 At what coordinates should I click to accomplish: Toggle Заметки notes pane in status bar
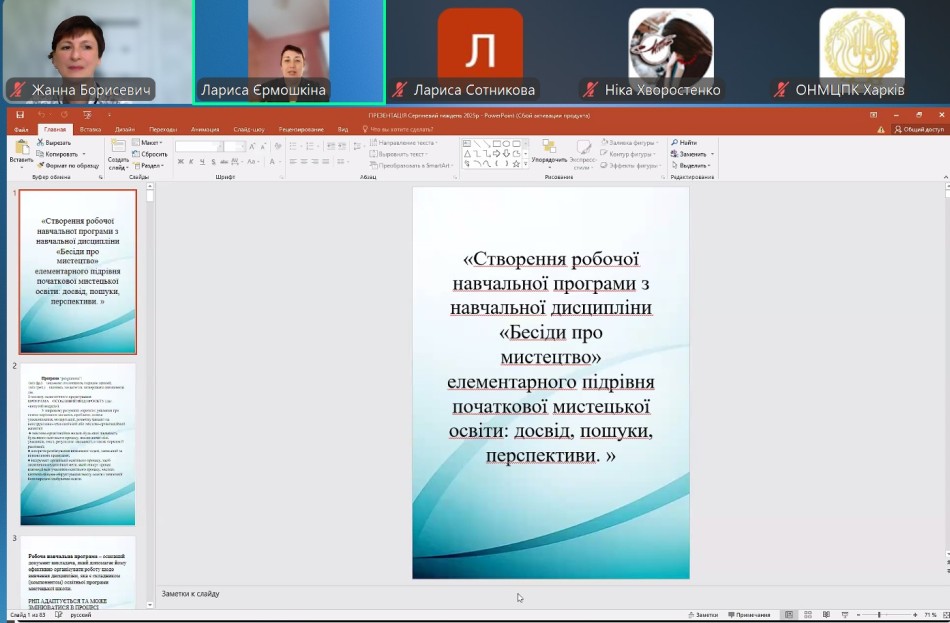(703, 615)
